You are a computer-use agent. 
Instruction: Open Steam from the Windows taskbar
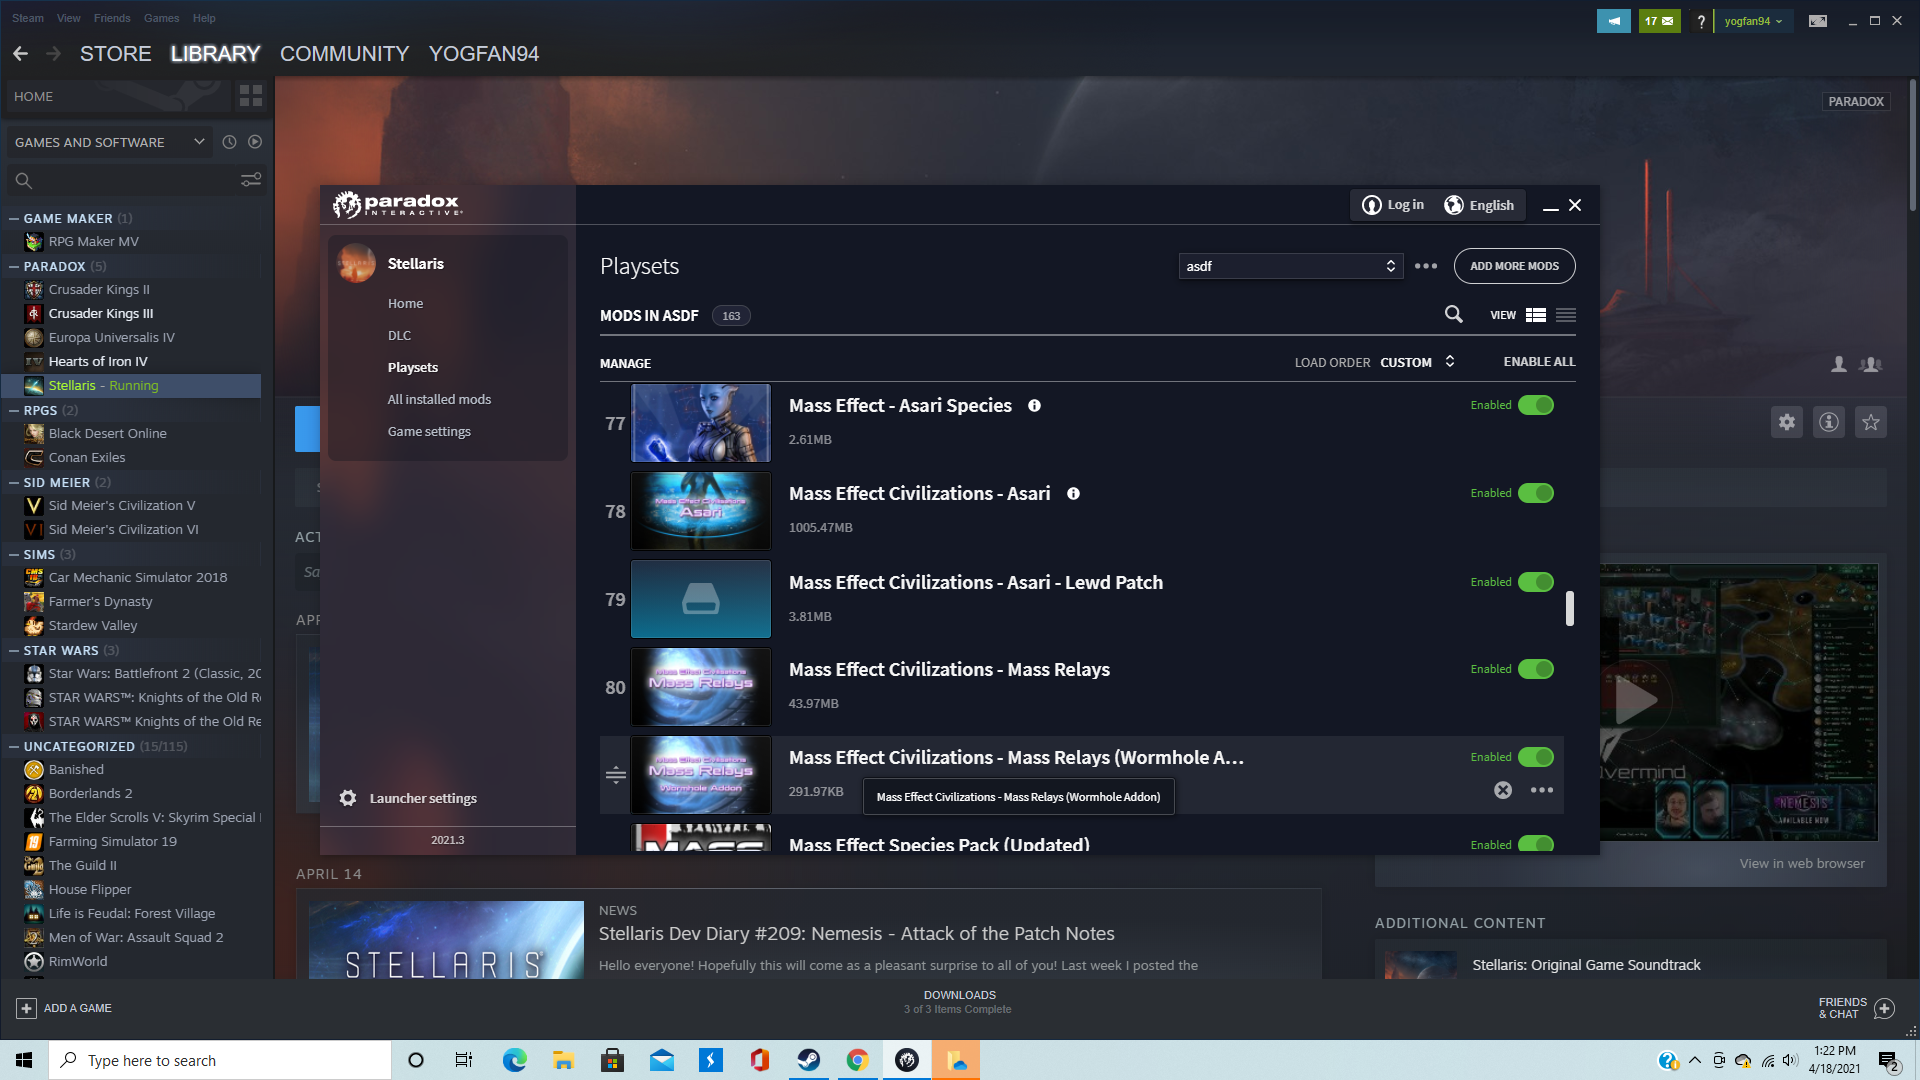pos(809,1060)
